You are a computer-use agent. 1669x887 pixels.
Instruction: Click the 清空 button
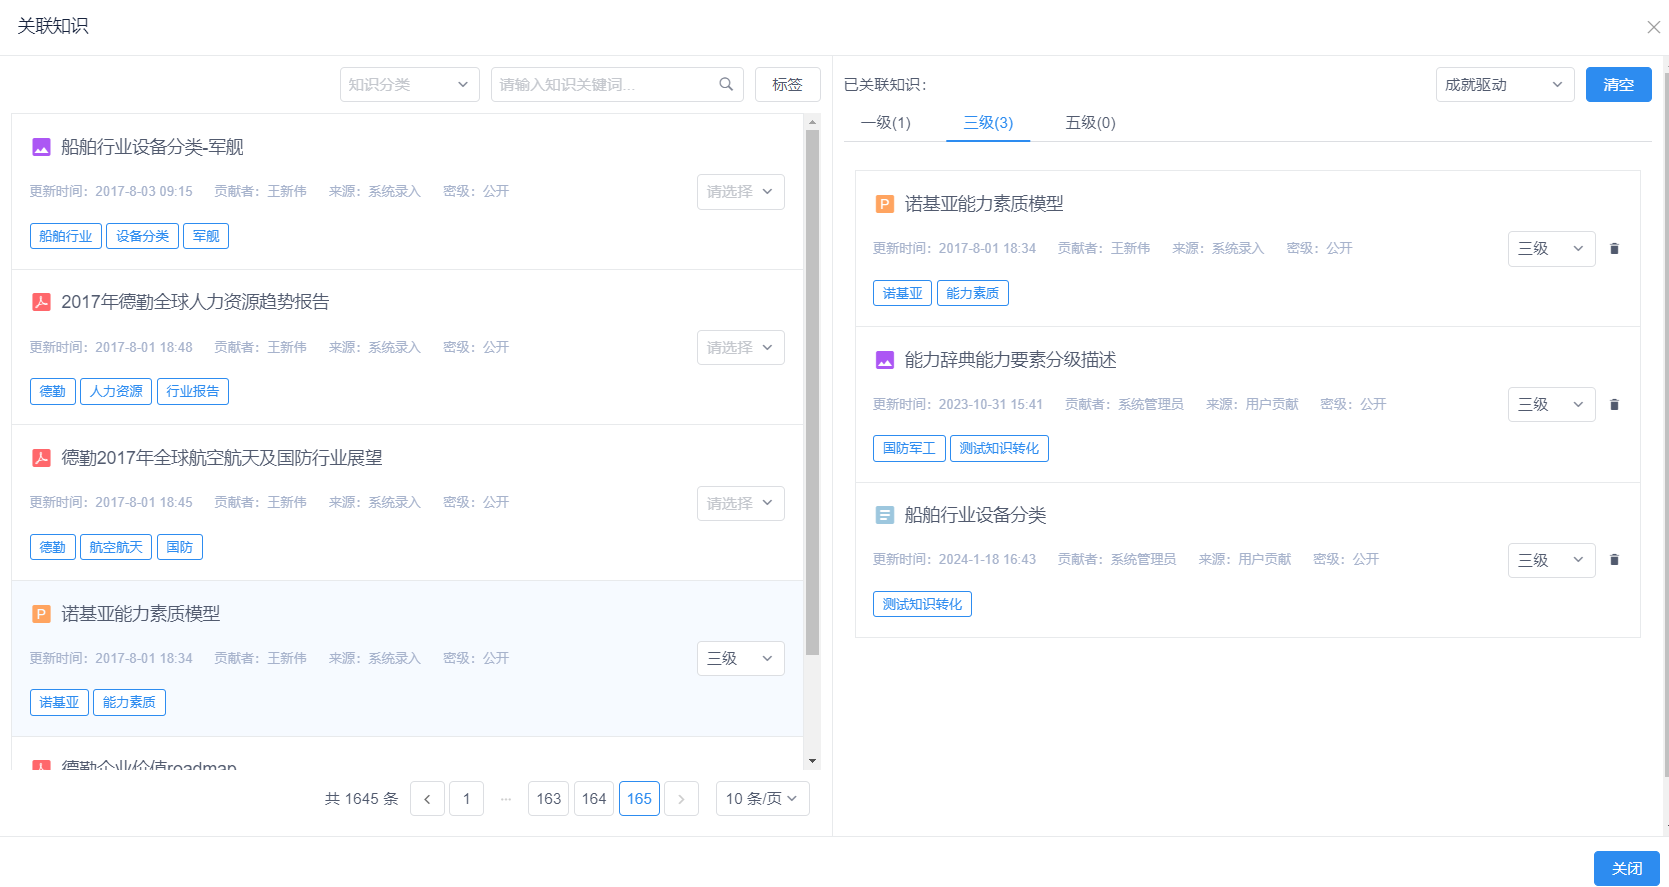[1618, 85]
